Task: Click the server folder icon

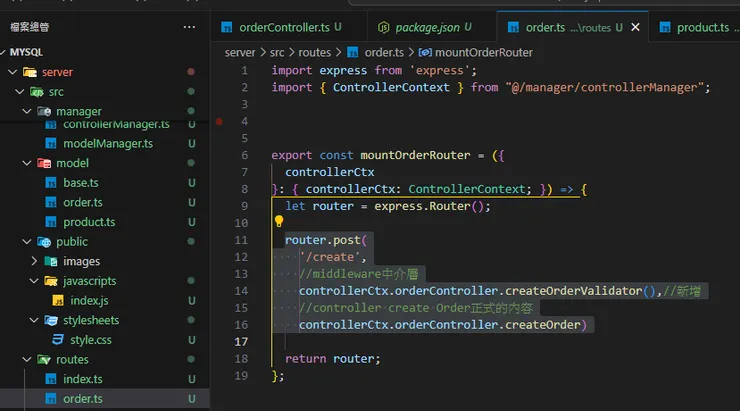Action: [30, 72]
